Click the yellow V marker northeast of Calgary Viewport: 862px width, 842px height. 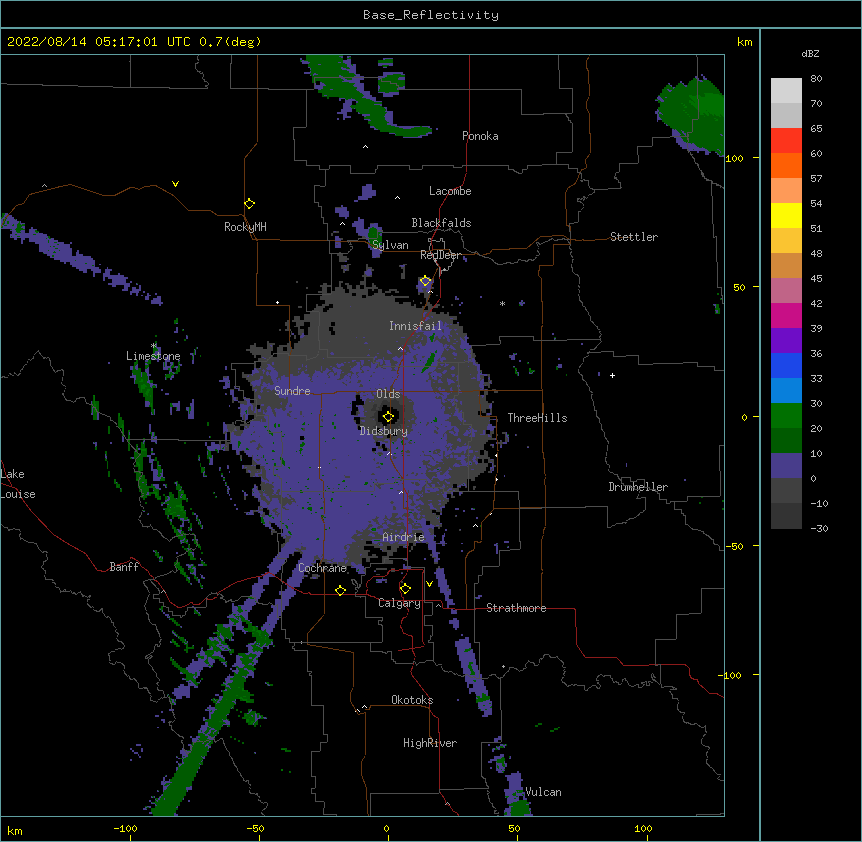pos(429,584)
